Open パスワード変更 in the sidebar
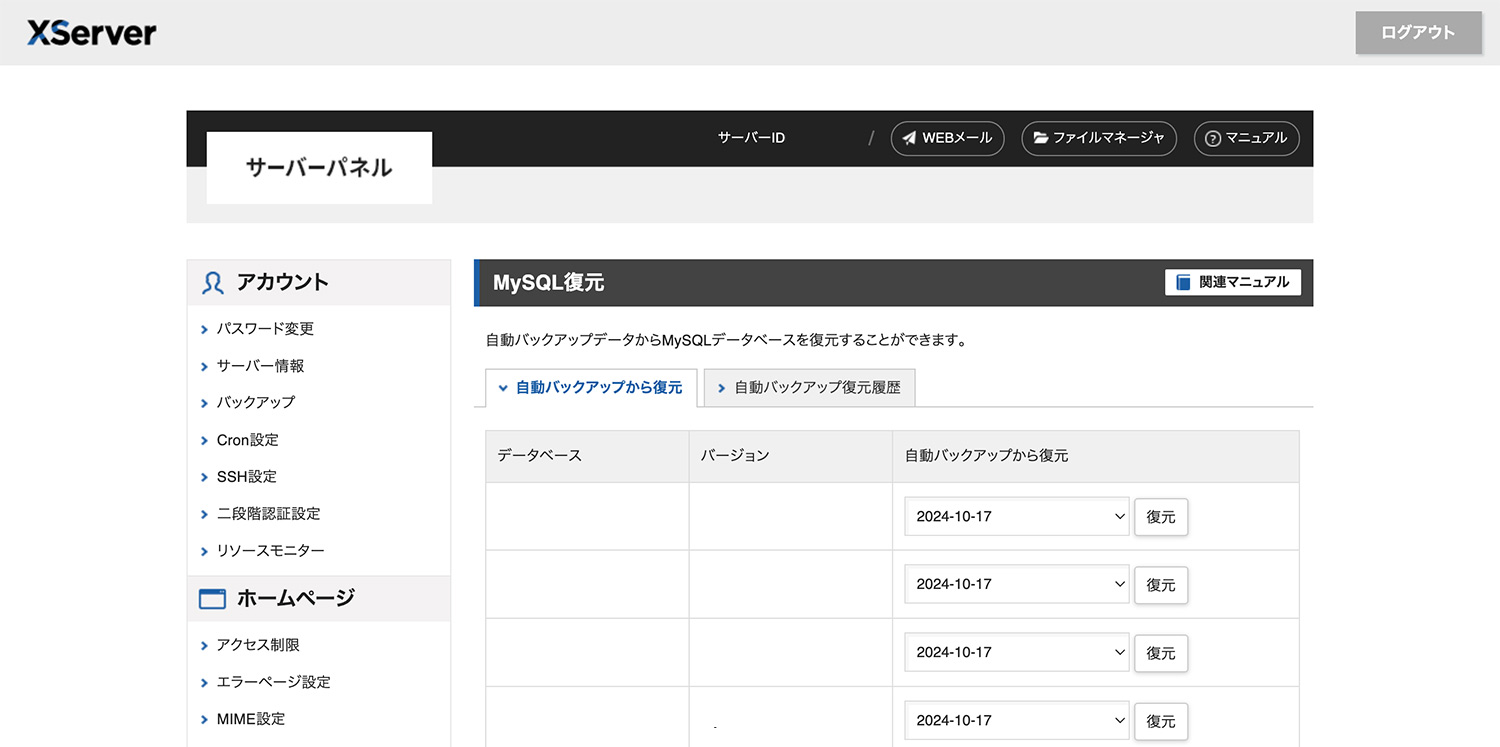1500x747 pixels. click(265, 329)
